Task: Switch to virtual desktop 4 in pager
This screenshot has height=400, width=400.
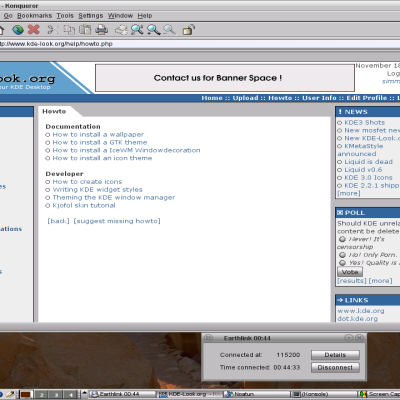Action: click(x=71, y=395)
